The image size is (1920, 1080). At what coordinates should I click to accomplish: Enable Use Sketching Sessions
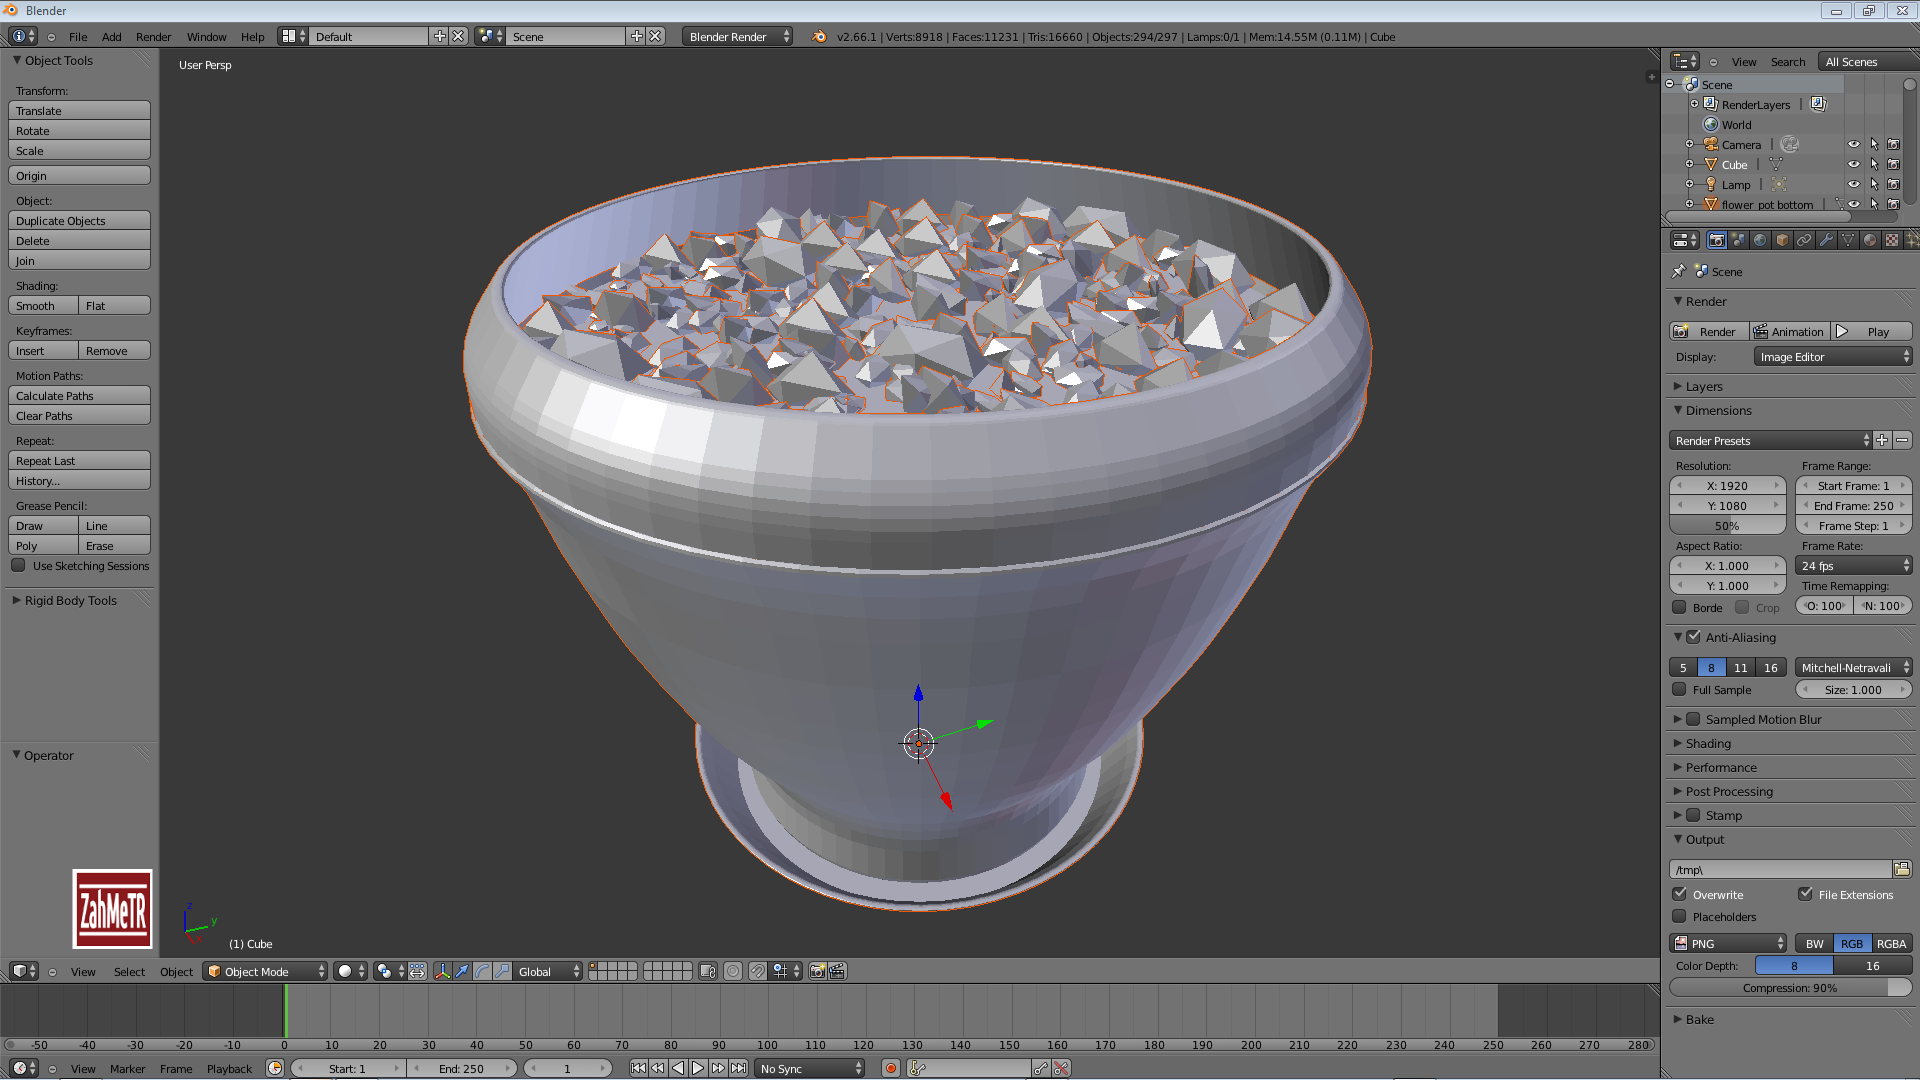(18, 565)
